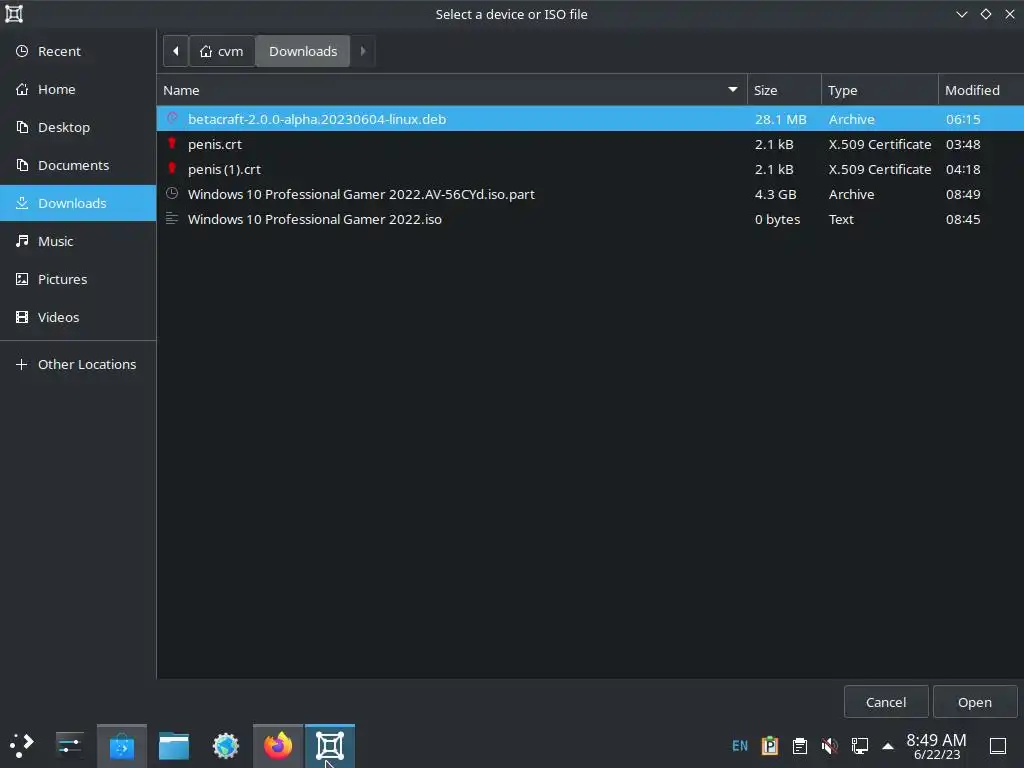Image resolution: width=1024 pixels, height=768 pixels.
Task: Click the Name column sort arrow
Action: pyautogui.click(x=733, y=89)
